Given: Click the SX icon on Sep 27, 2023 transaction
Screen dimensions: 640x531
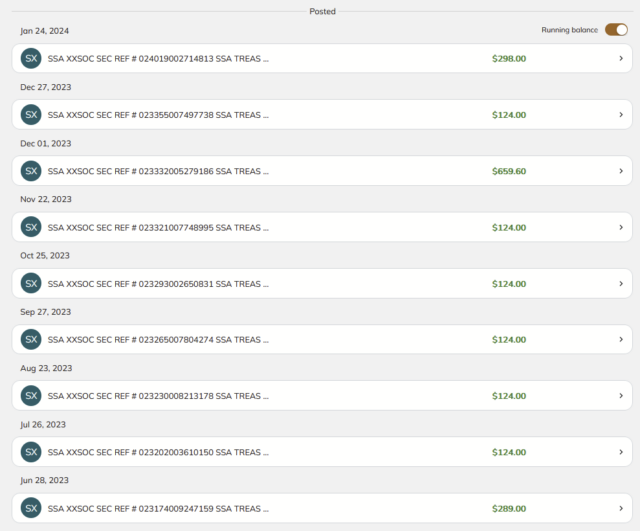Looking at the screenshot, I should (31, 340).
